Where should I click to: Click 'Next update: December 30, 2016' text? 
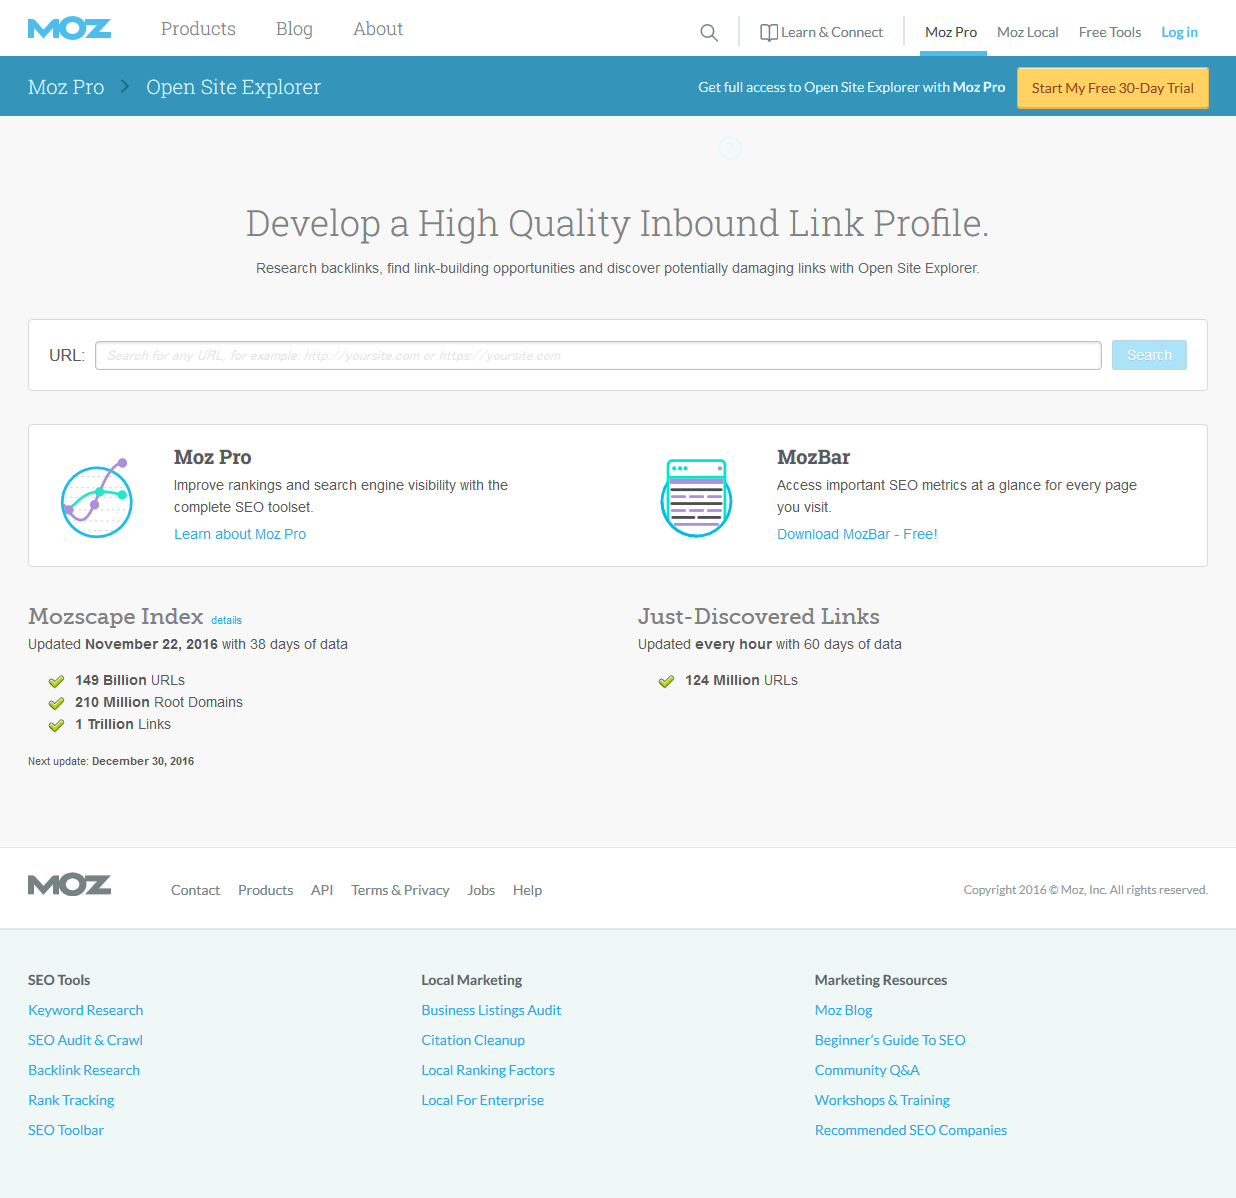tap(111, 761)
